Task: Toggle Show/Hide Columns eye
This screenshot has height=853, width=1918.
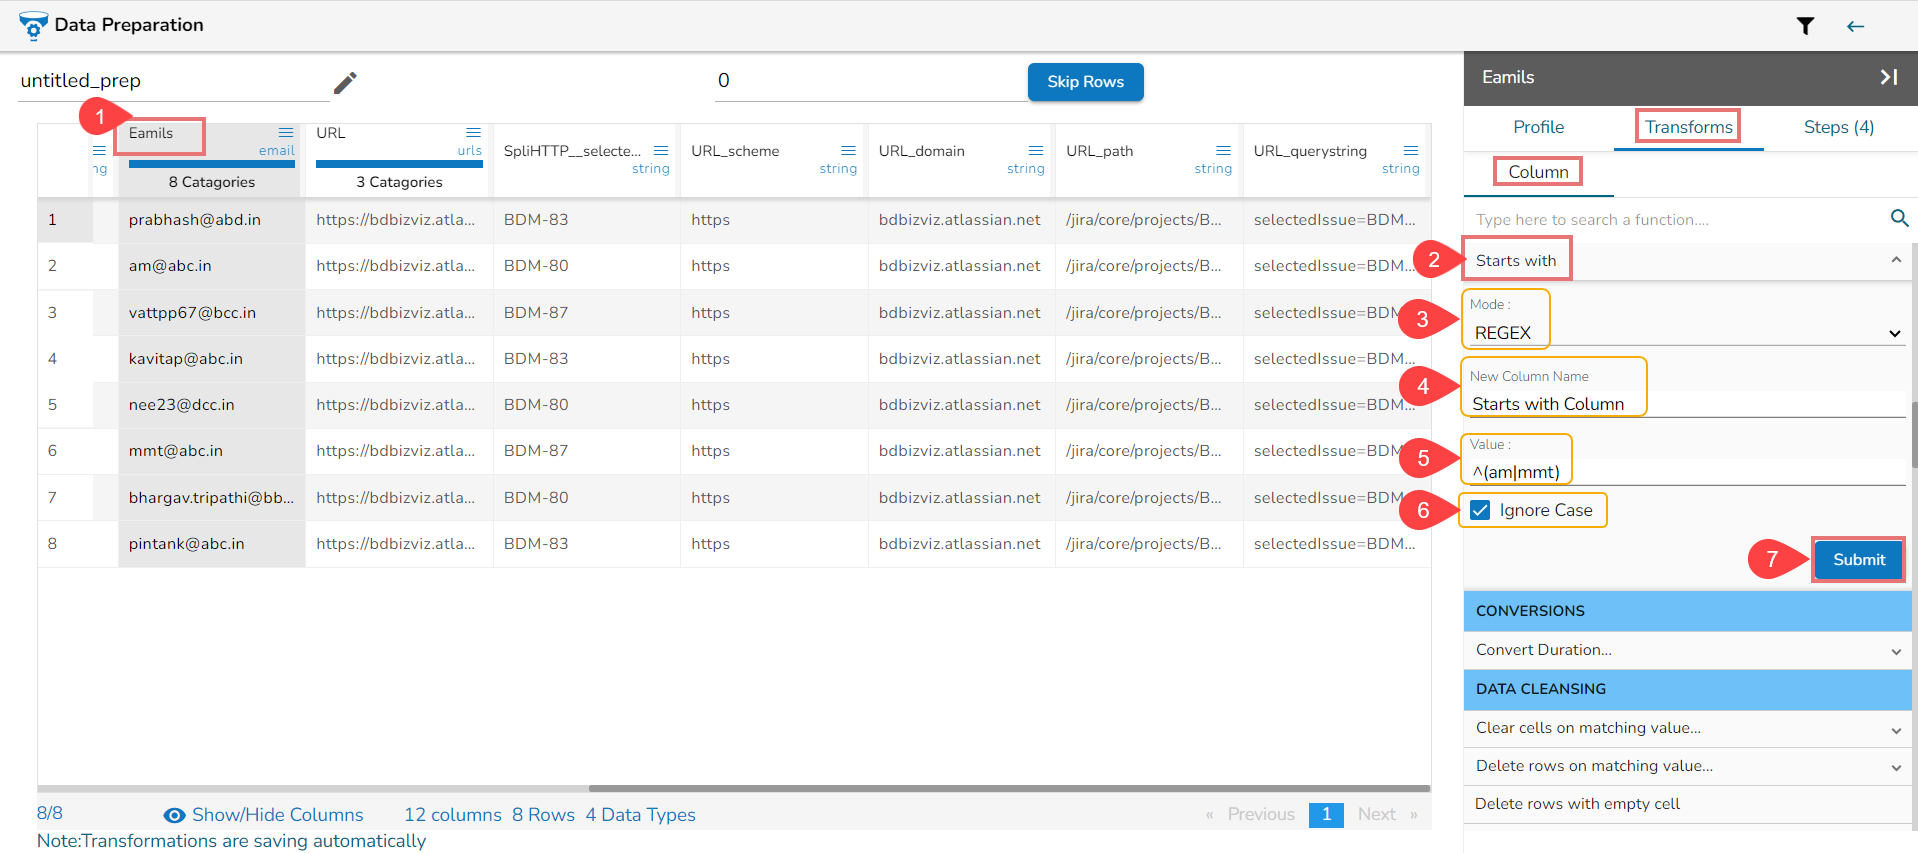Action: pos(174,815)
